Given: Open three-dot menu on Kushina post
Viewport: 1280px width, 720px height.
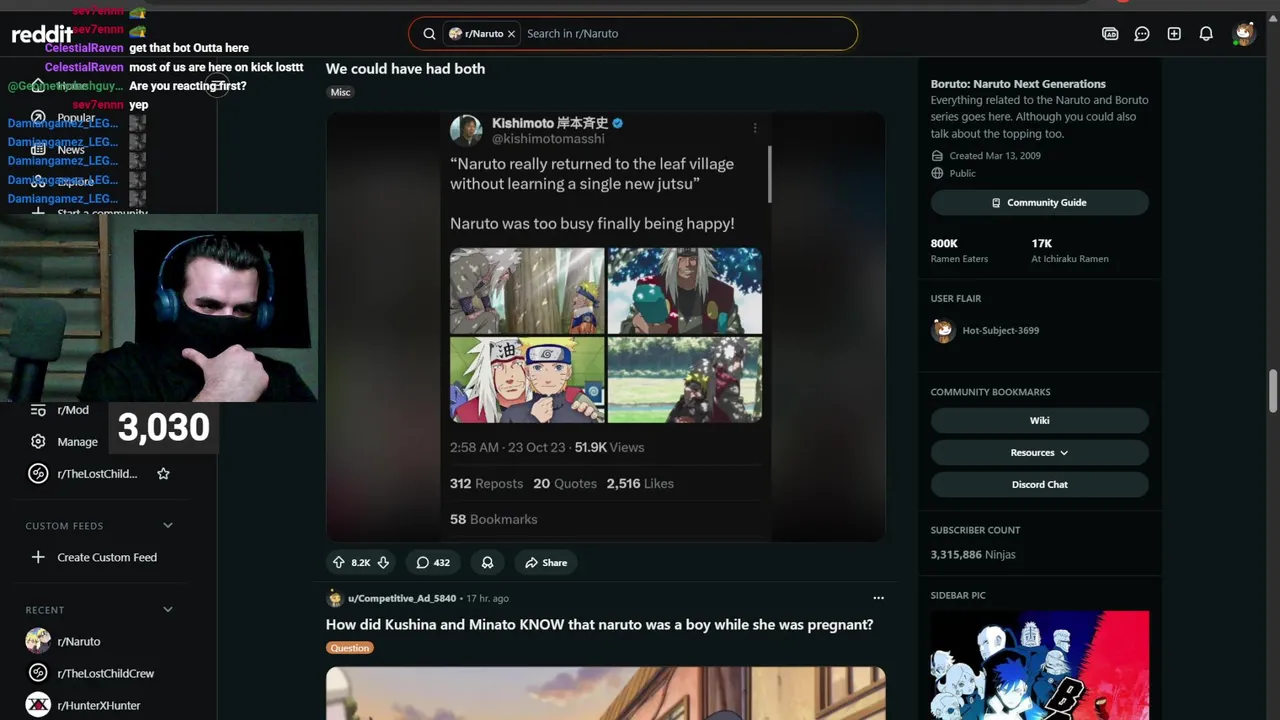Looking at the screenshot, I should [x=878, y=598].
